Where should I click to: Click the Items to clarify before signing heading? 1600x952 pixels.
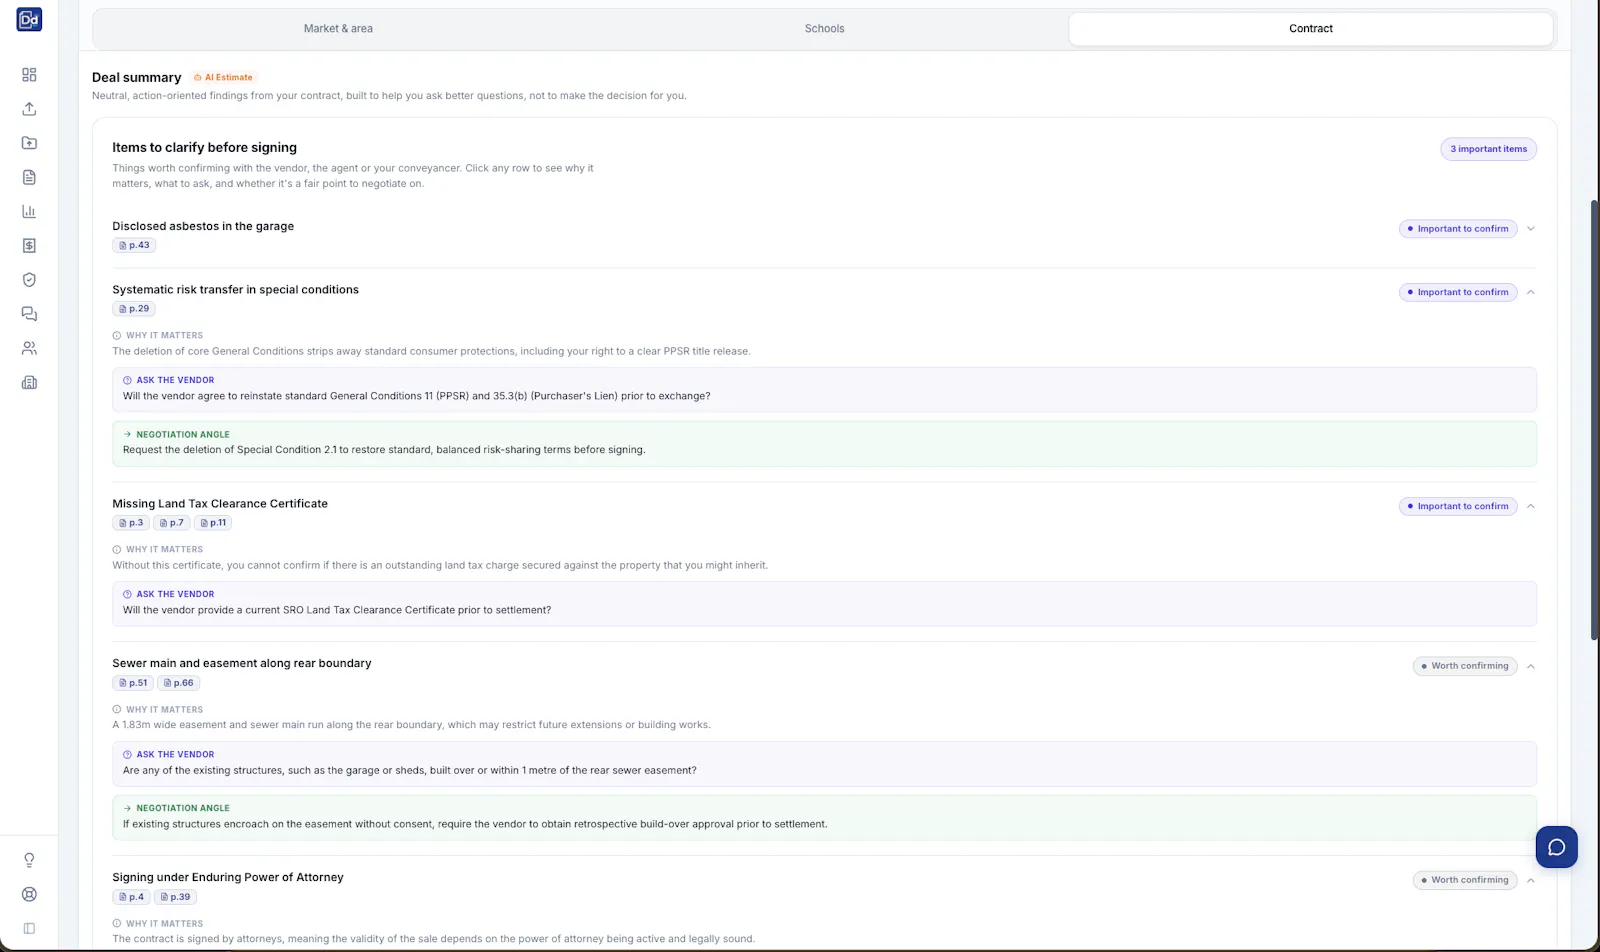[204, 147]
